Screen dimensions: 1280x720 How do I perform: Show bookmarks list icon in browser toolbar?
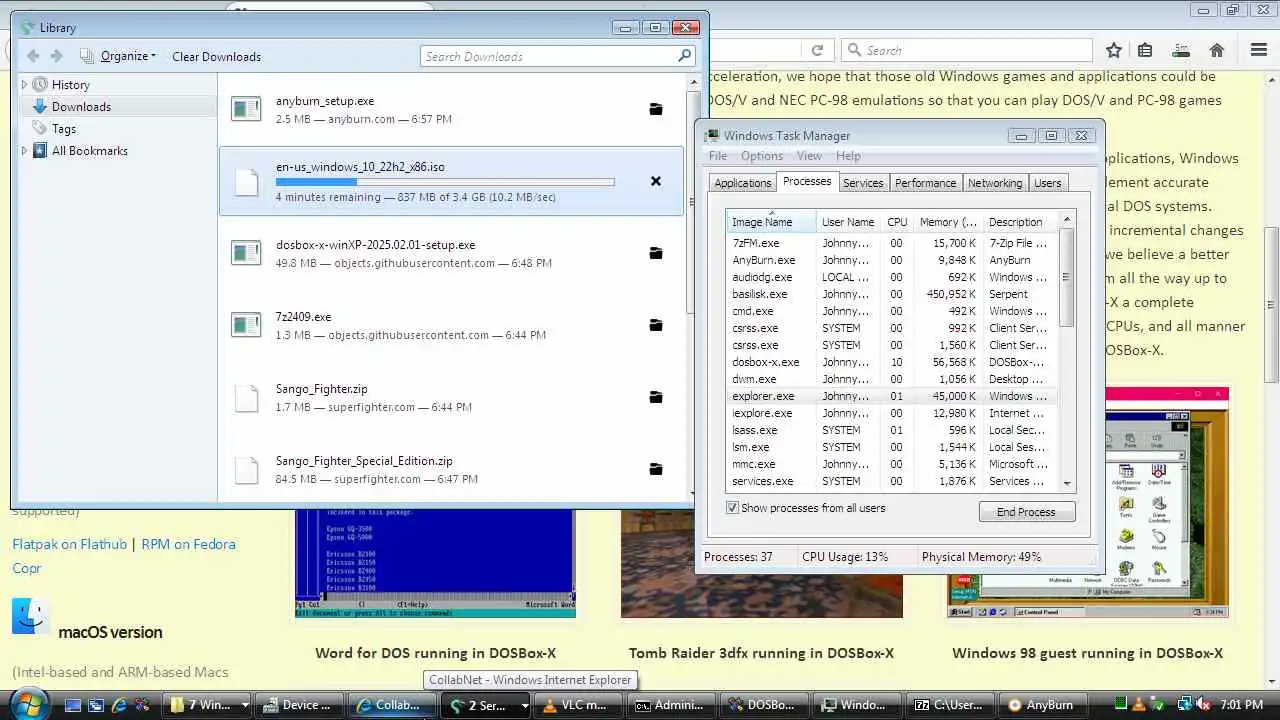click(1146, 50)
